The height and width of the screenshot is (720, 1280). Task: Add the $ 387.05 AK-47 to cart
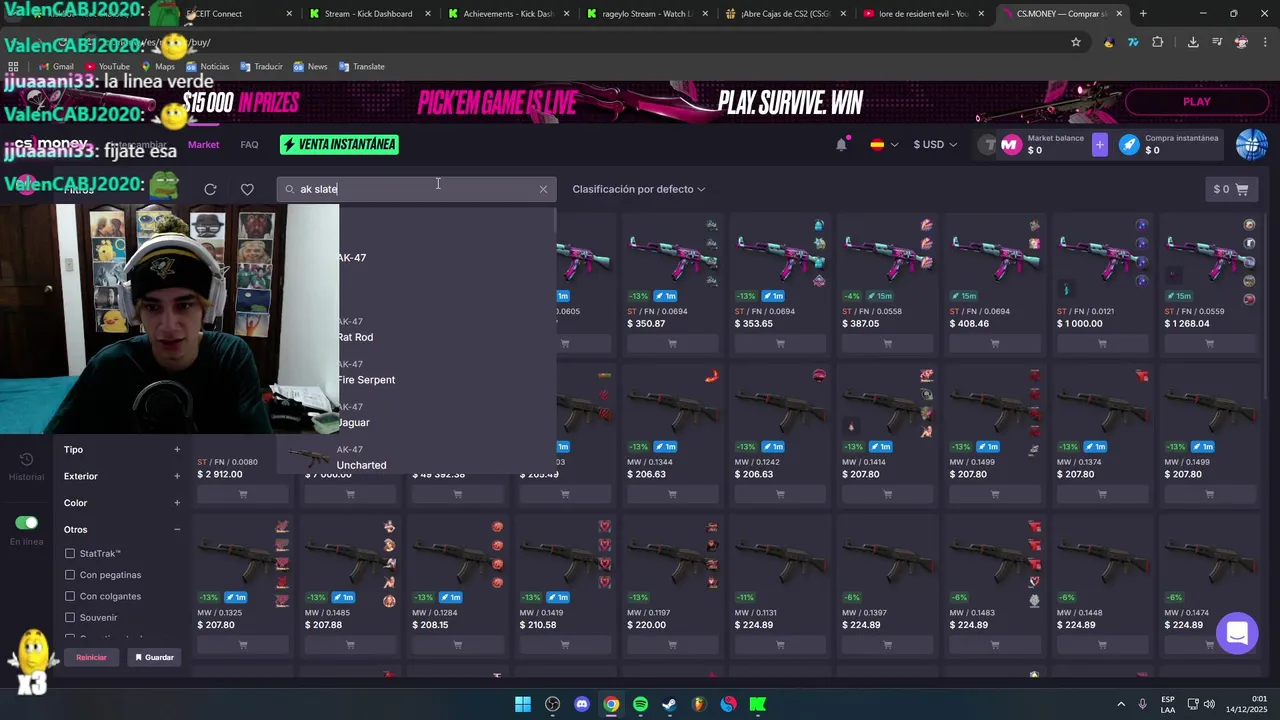click(x=887, y=344)
